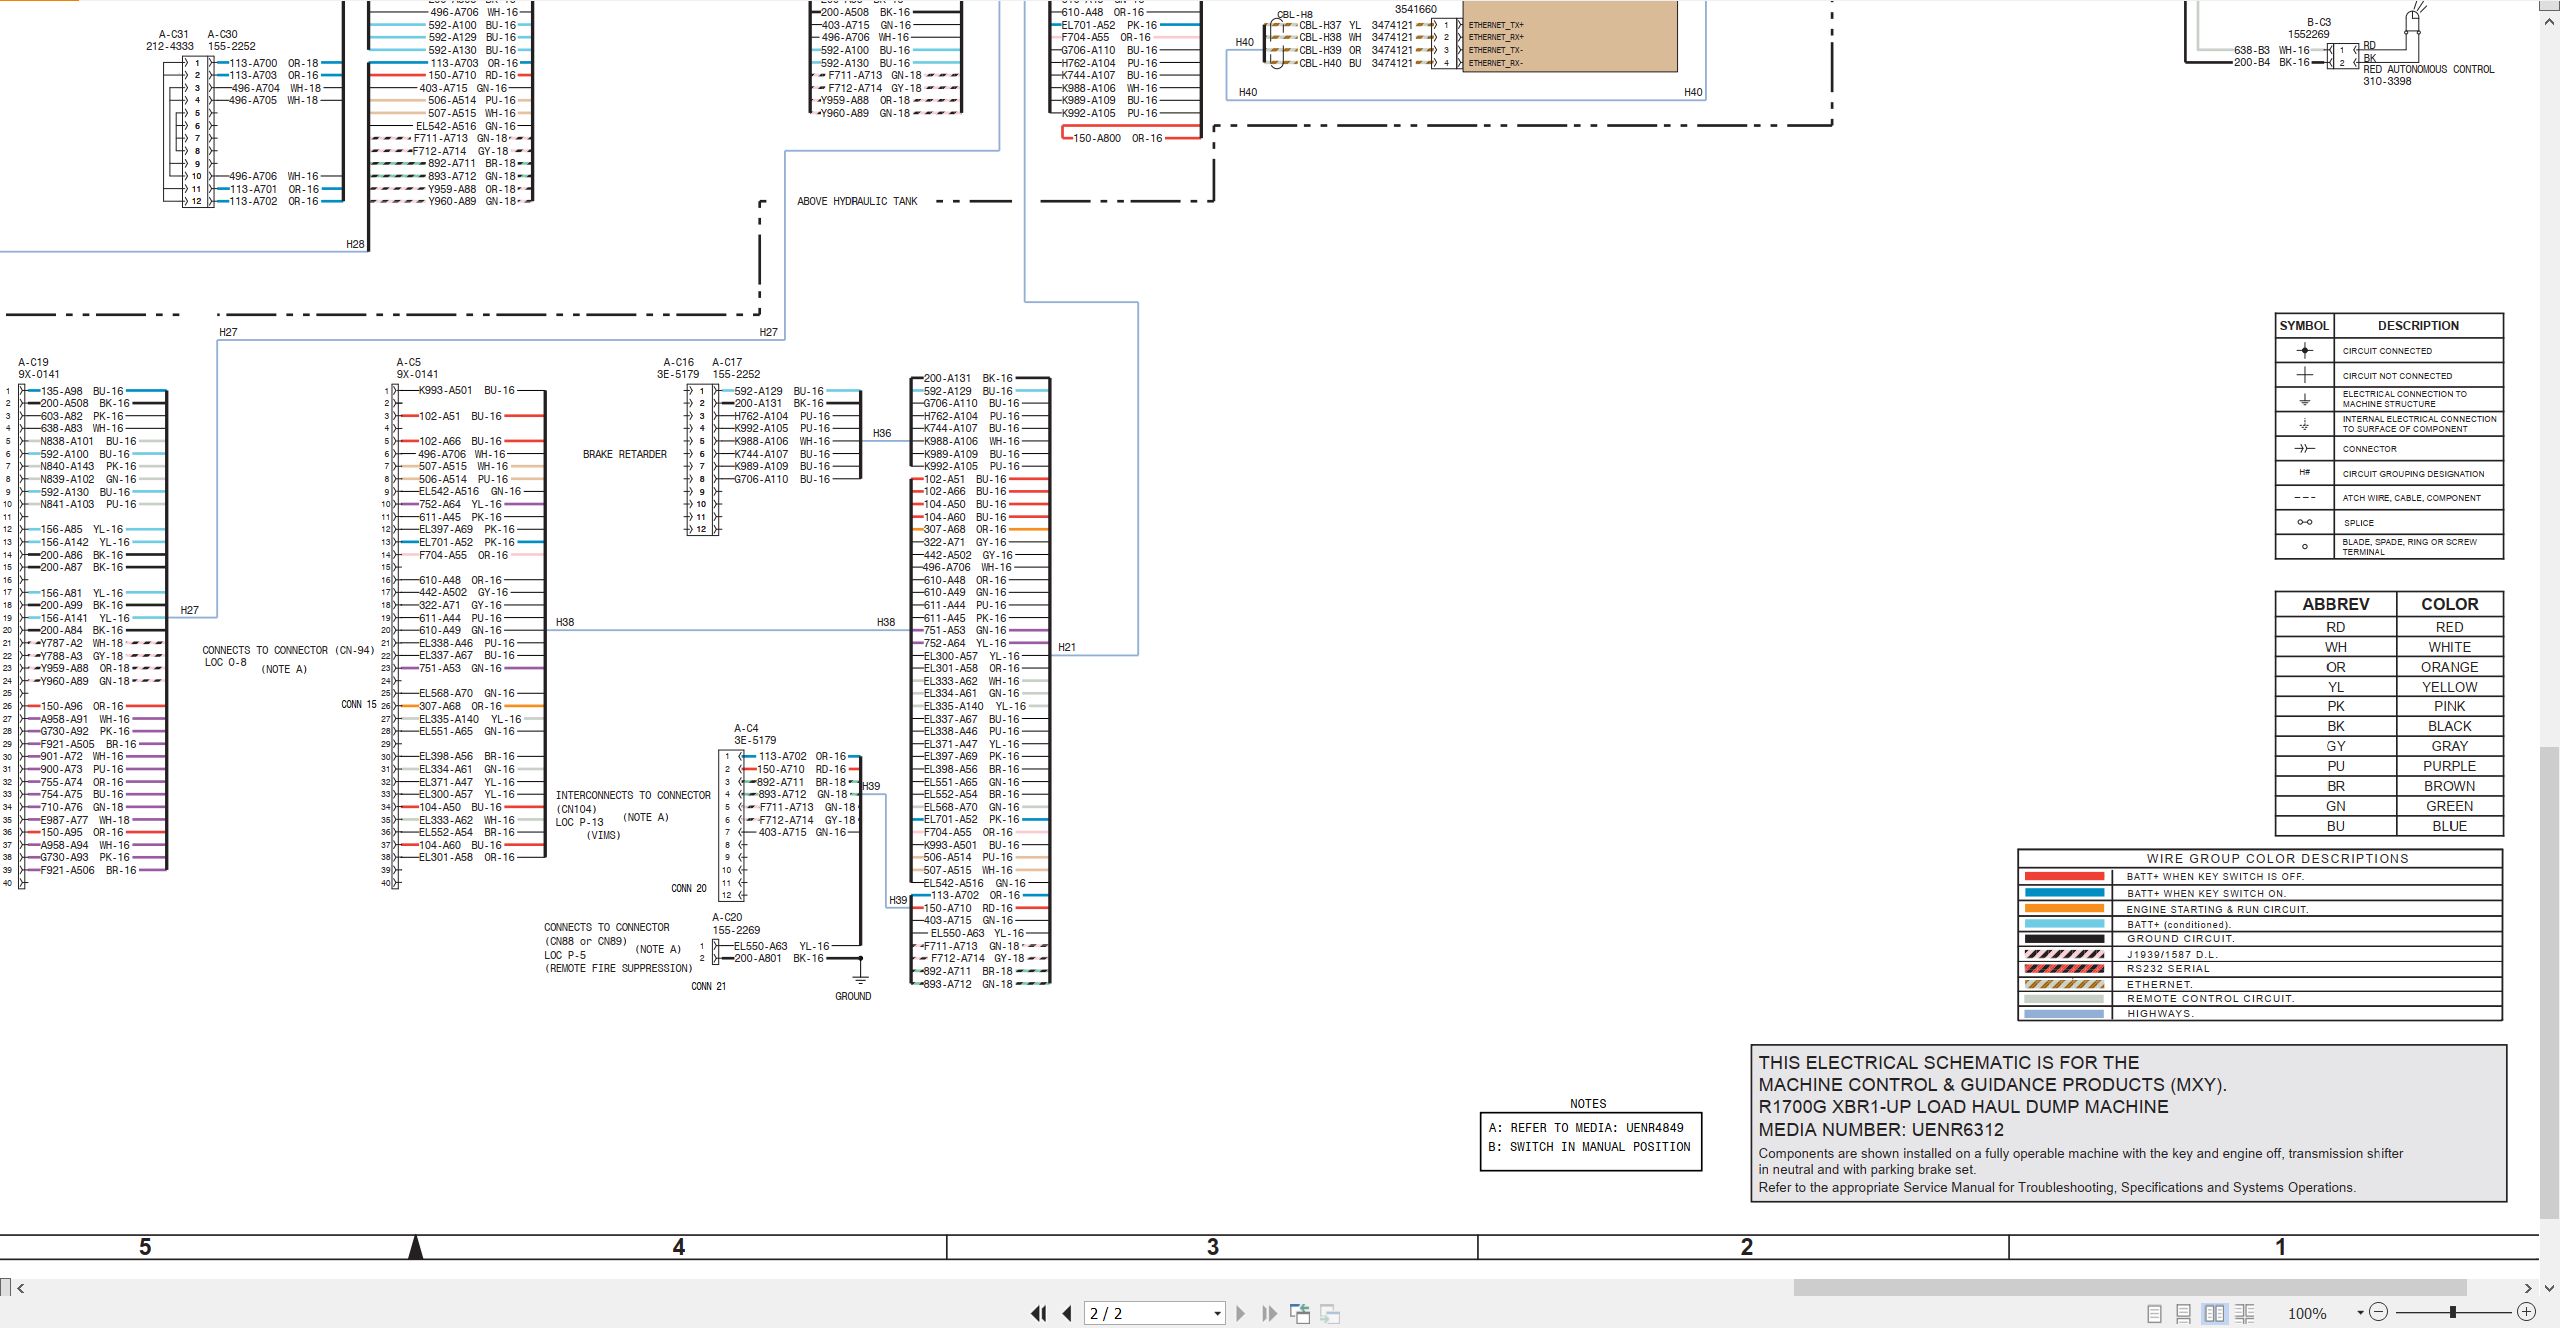Click the ABOVE HYDRAULIC TANK label
The height and width of the screenshot is (1328, 2560).
857,201
